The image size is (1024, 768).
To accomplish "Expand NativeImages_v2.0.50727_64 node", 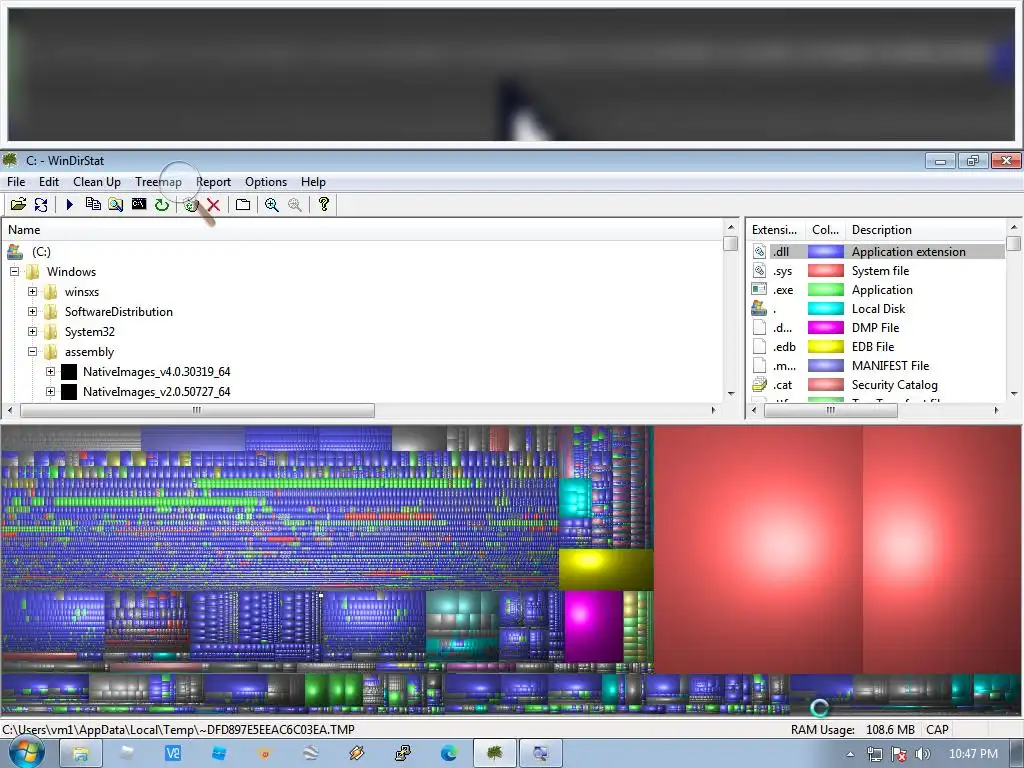I will pos(50,392).
